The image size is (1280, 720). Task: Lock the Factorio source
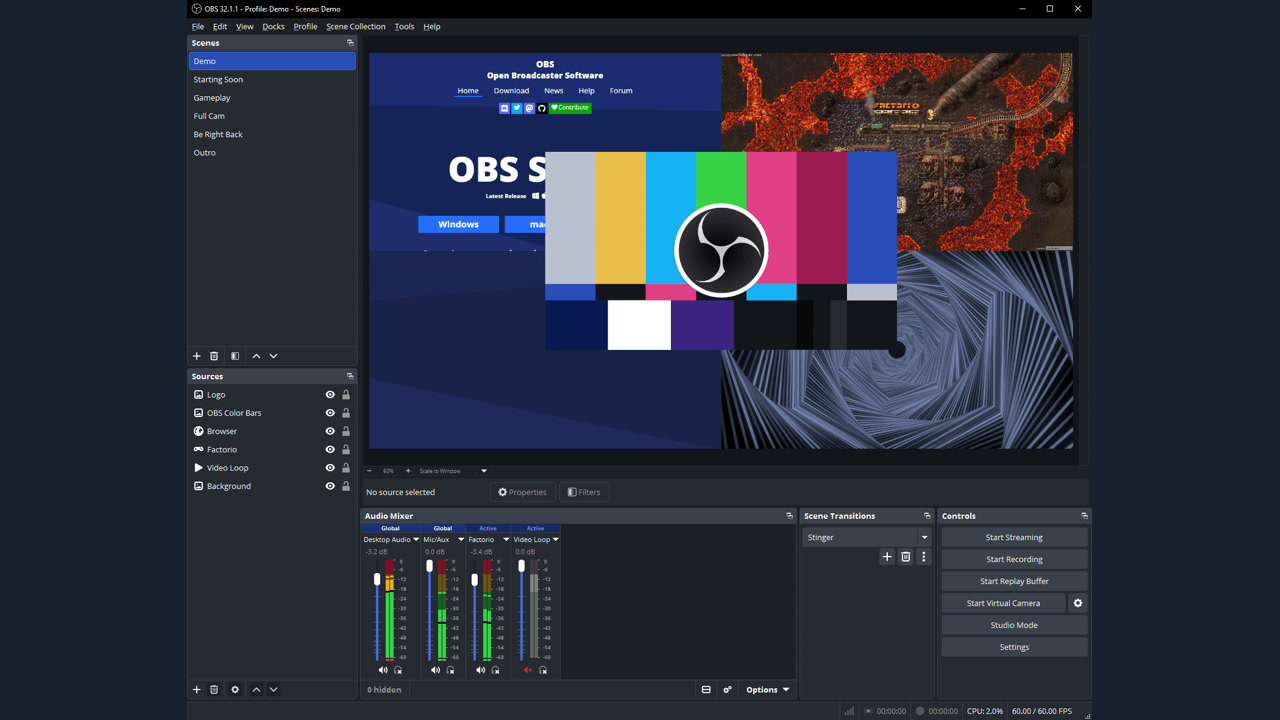346,449
